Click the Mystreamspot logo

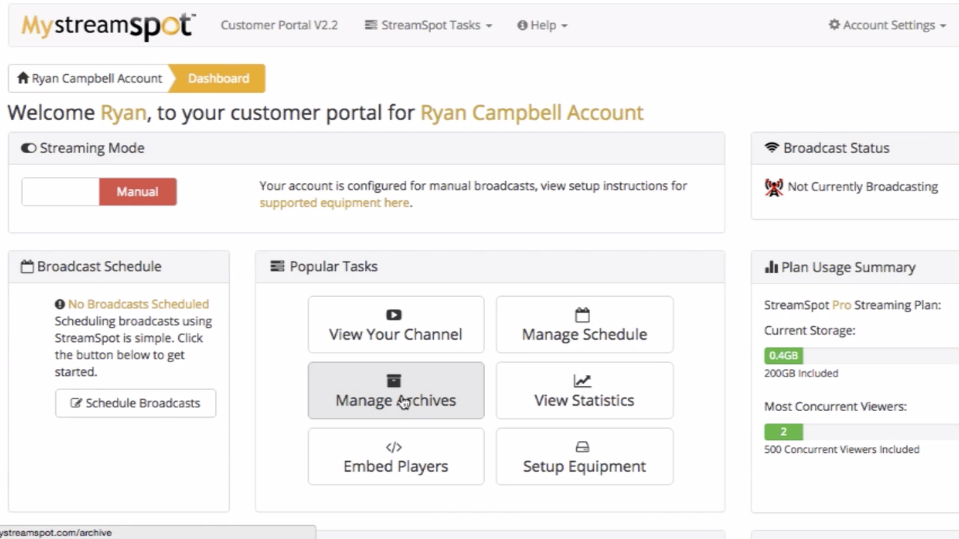[108, 26]
